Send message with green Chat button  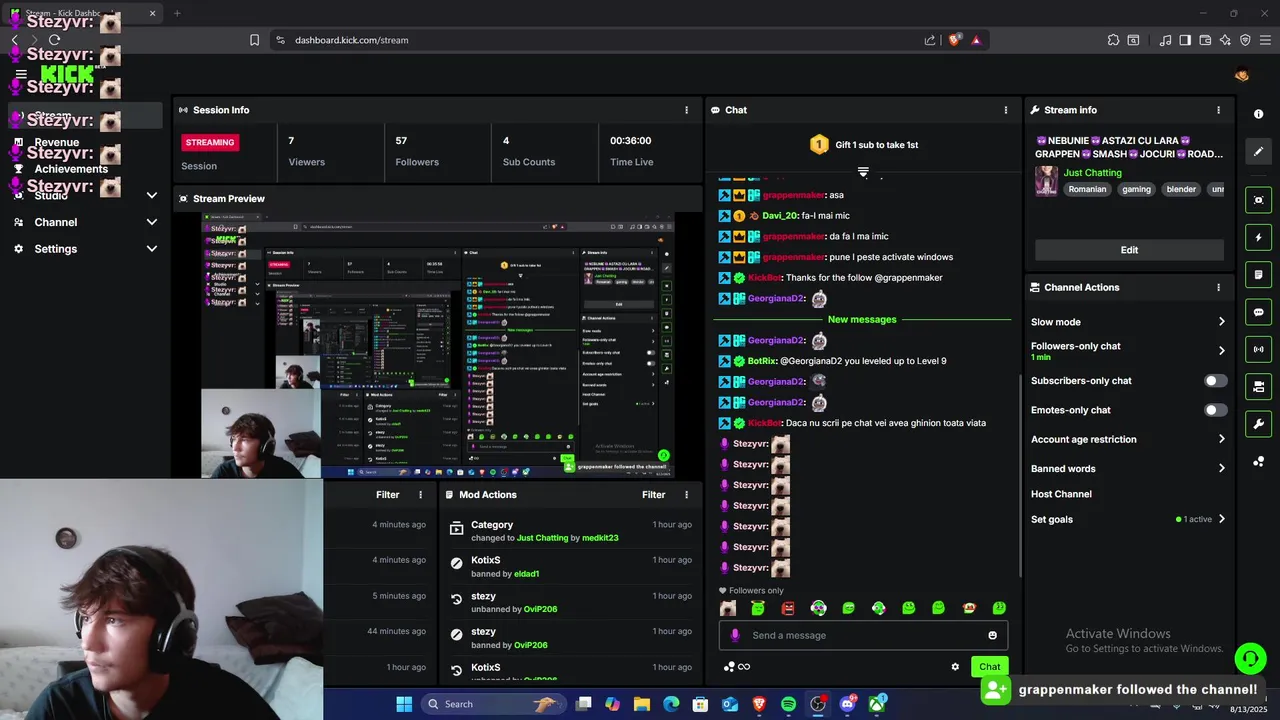989,666
